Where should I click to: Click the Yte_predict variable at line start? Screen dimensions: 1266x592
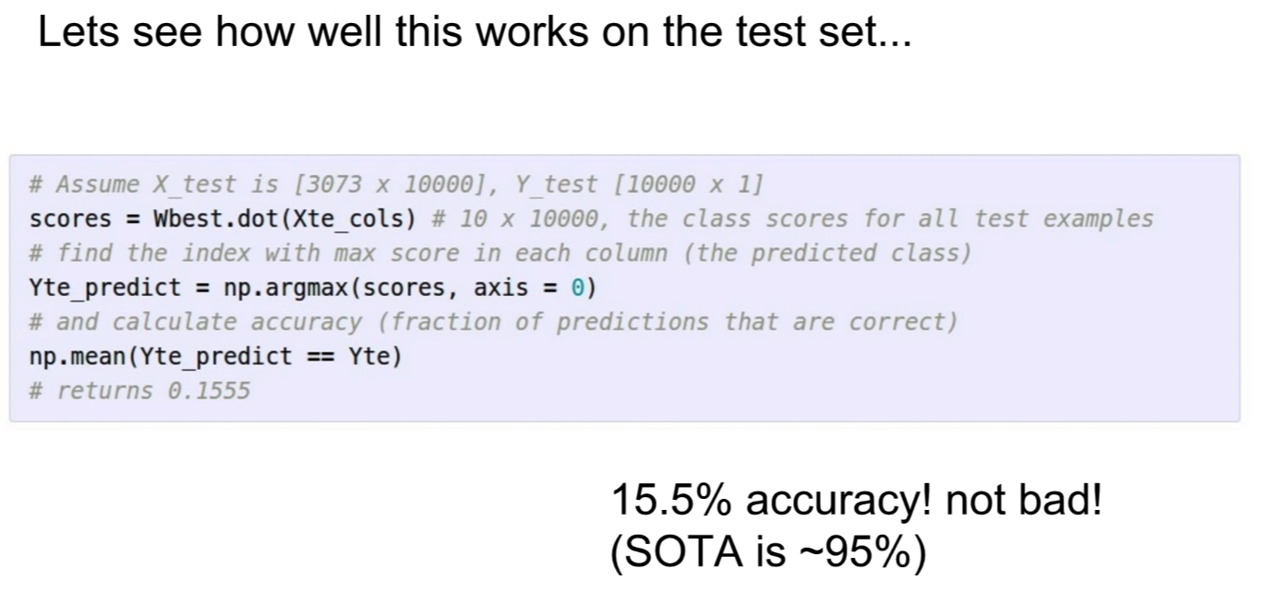[x=105, y=288]
